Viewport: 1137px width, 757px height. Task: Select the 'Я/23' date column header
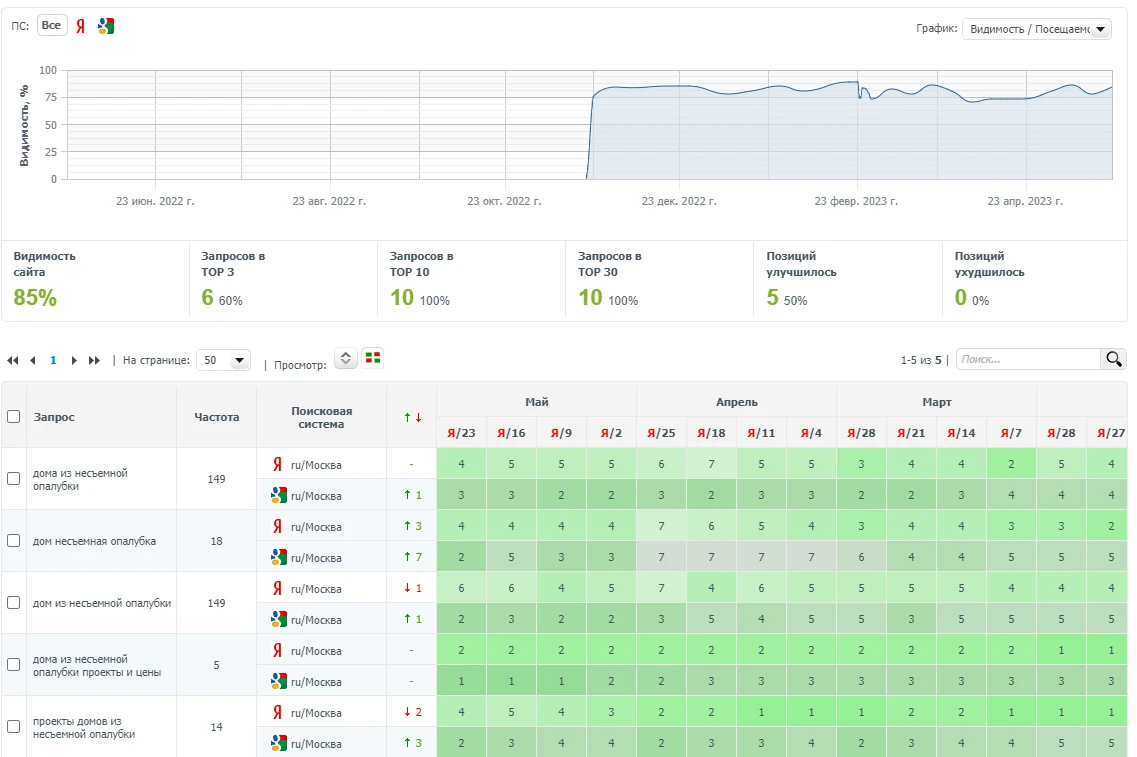[461, 433]
